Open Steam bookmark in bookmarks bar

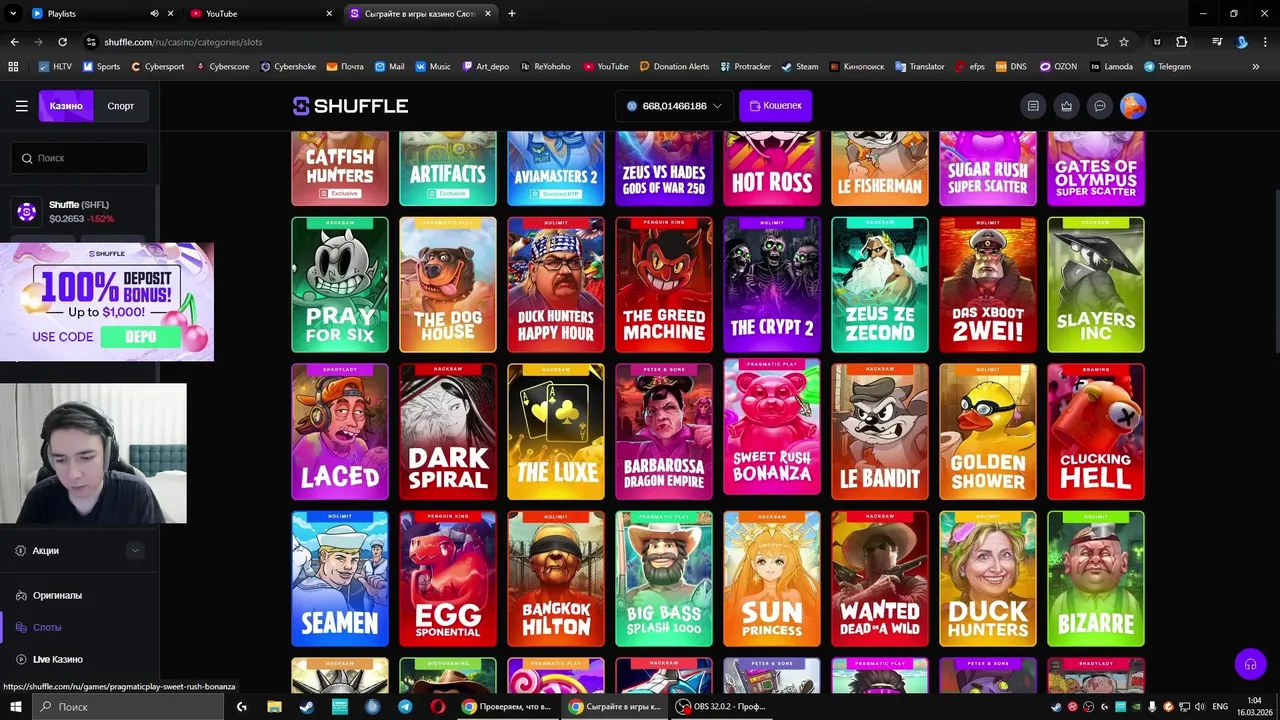pos(799,66)
